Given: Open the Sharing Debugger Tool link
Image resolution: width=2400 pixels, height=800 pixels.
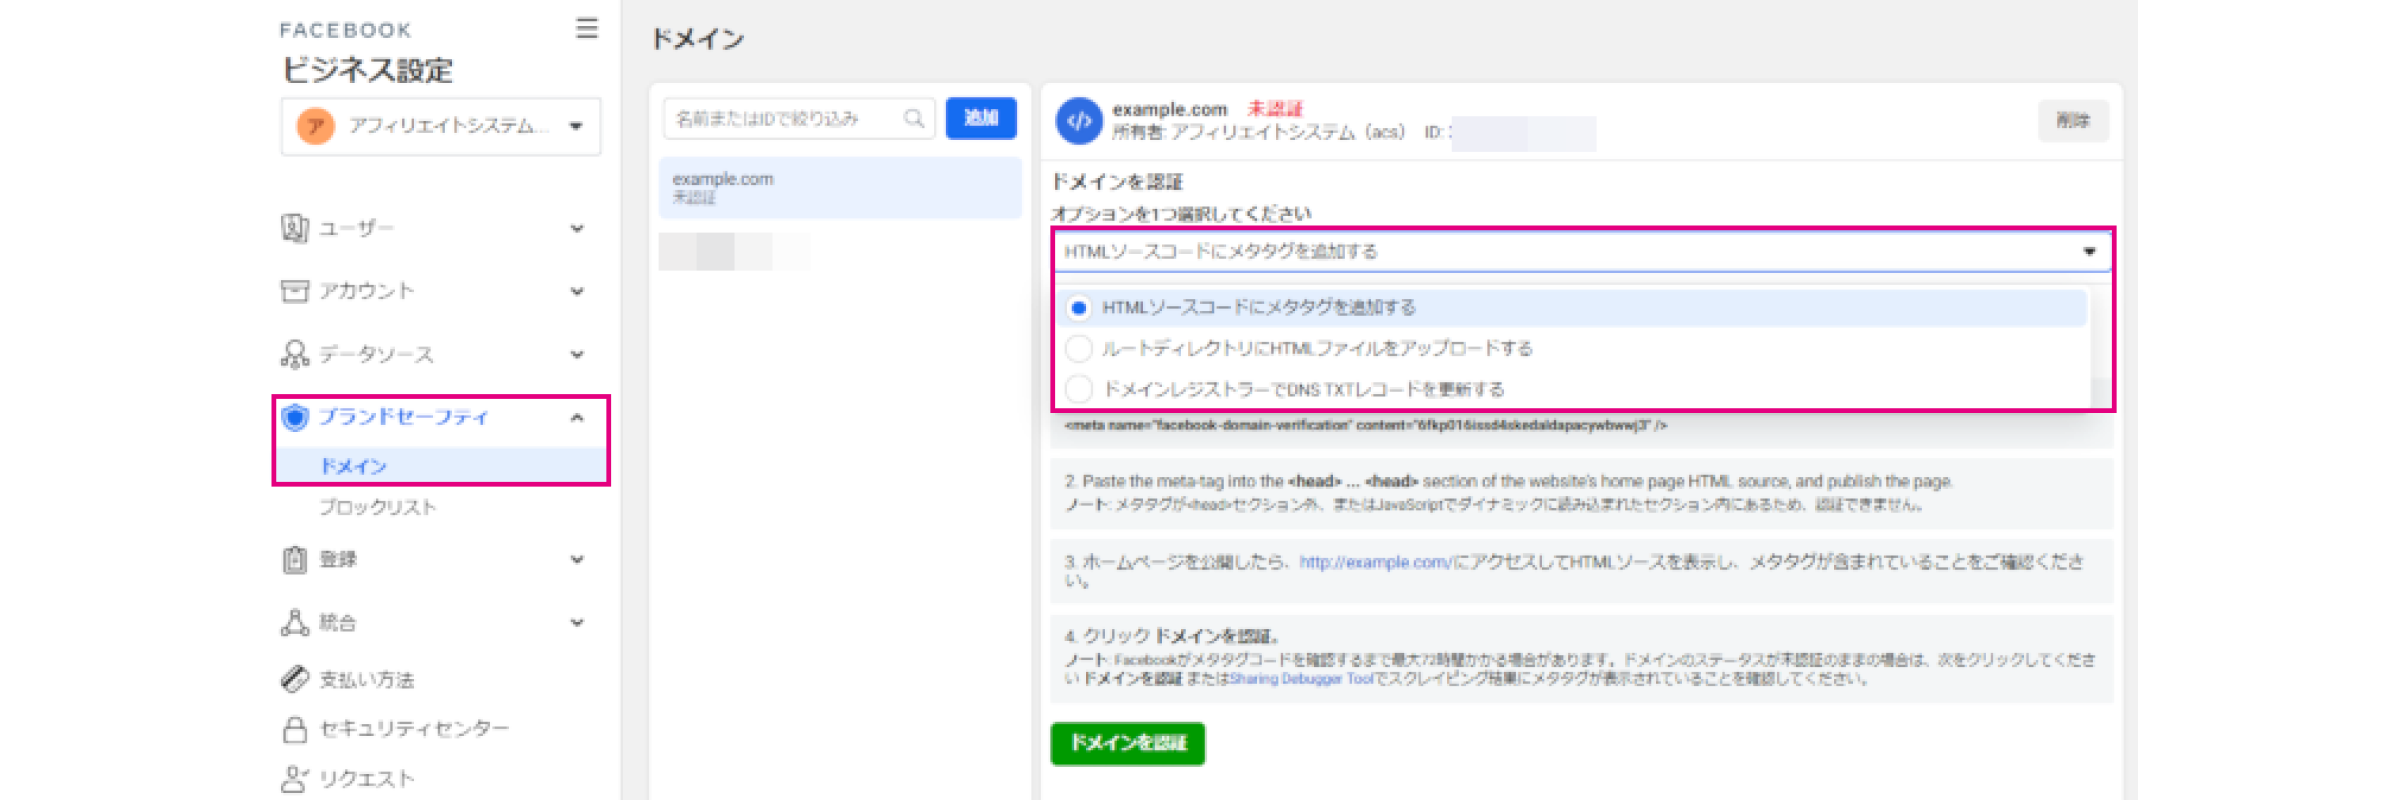Looking at the screenshot, I should tap(1301, 678).
